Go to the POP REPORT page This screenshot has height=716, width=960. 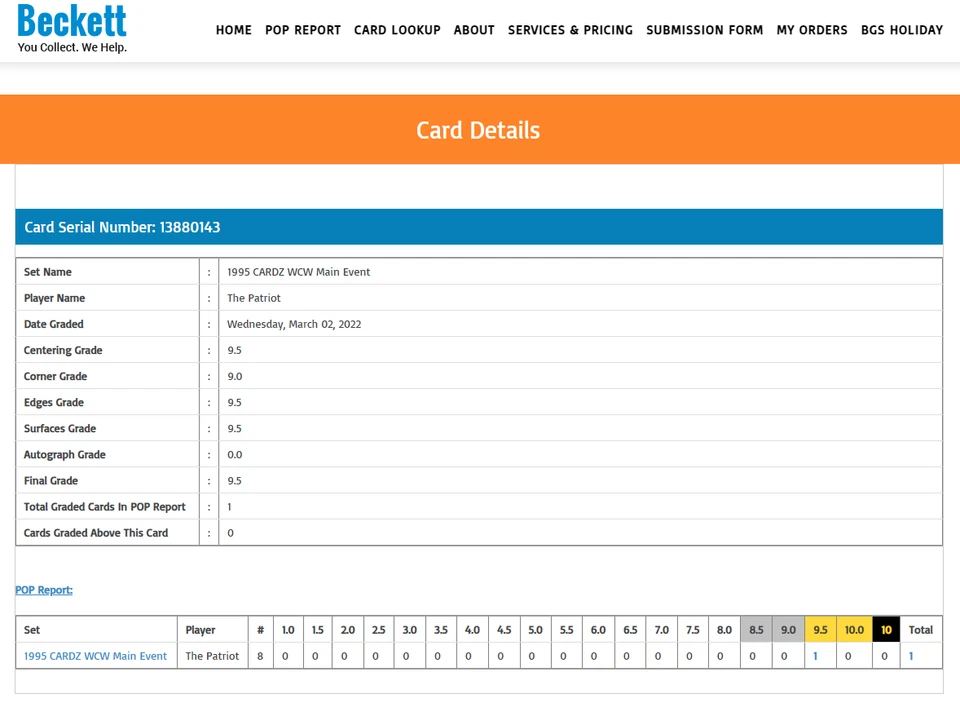303,30
